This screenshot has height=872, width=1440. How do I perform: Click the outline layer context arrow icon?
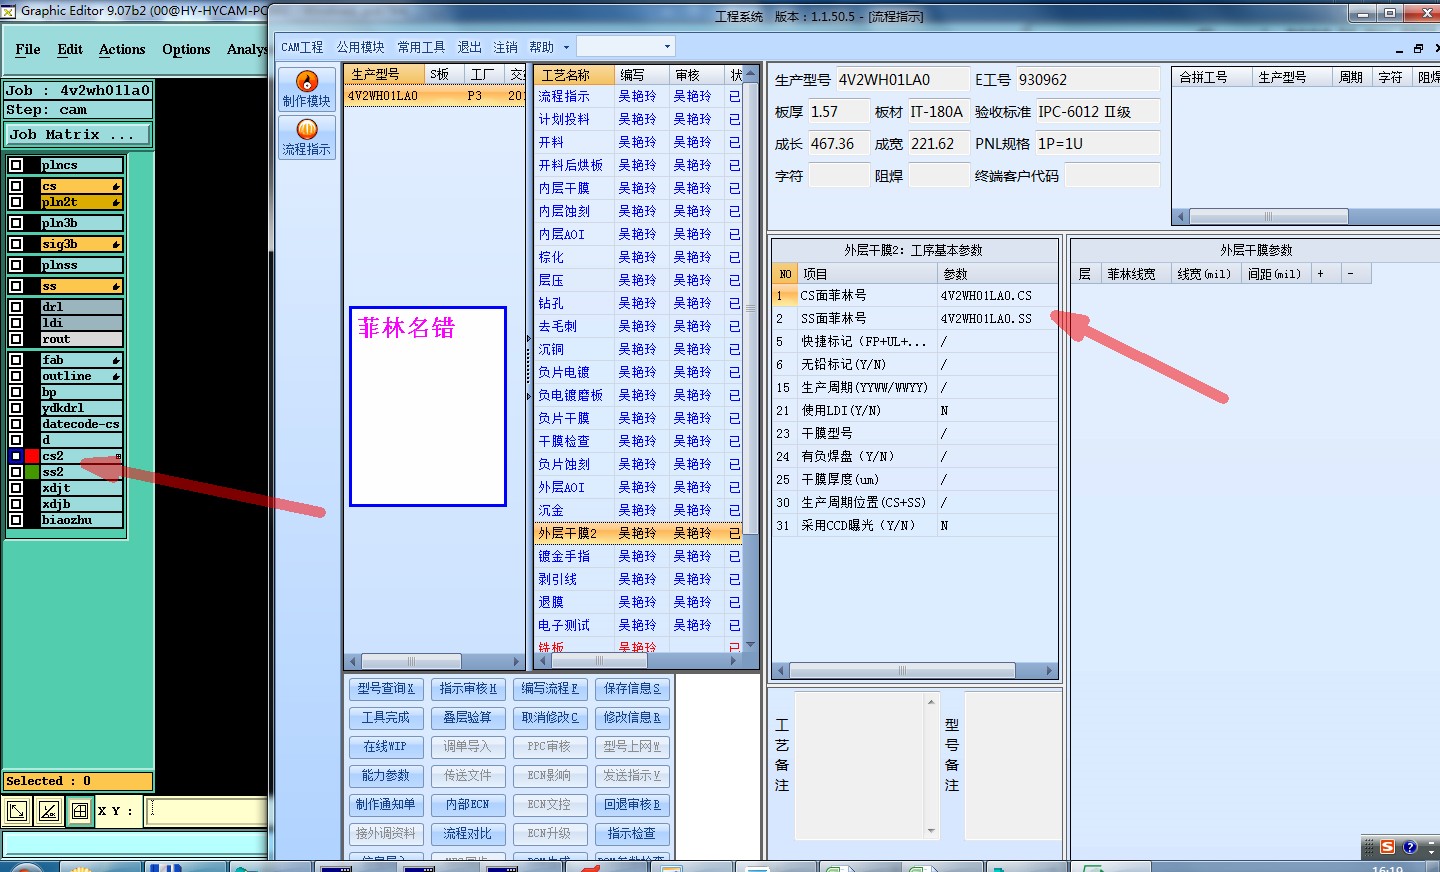pyautogui.click(x=116, y=377)
